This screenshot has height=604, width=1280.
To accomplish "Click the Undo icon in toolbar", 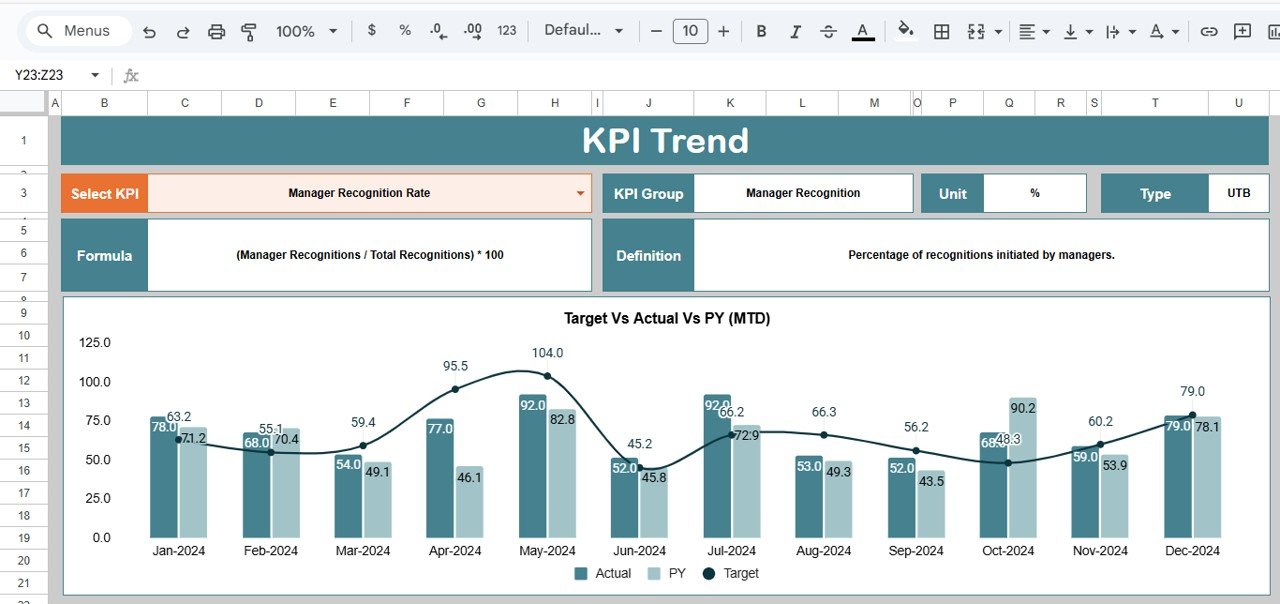I will 150,32.
